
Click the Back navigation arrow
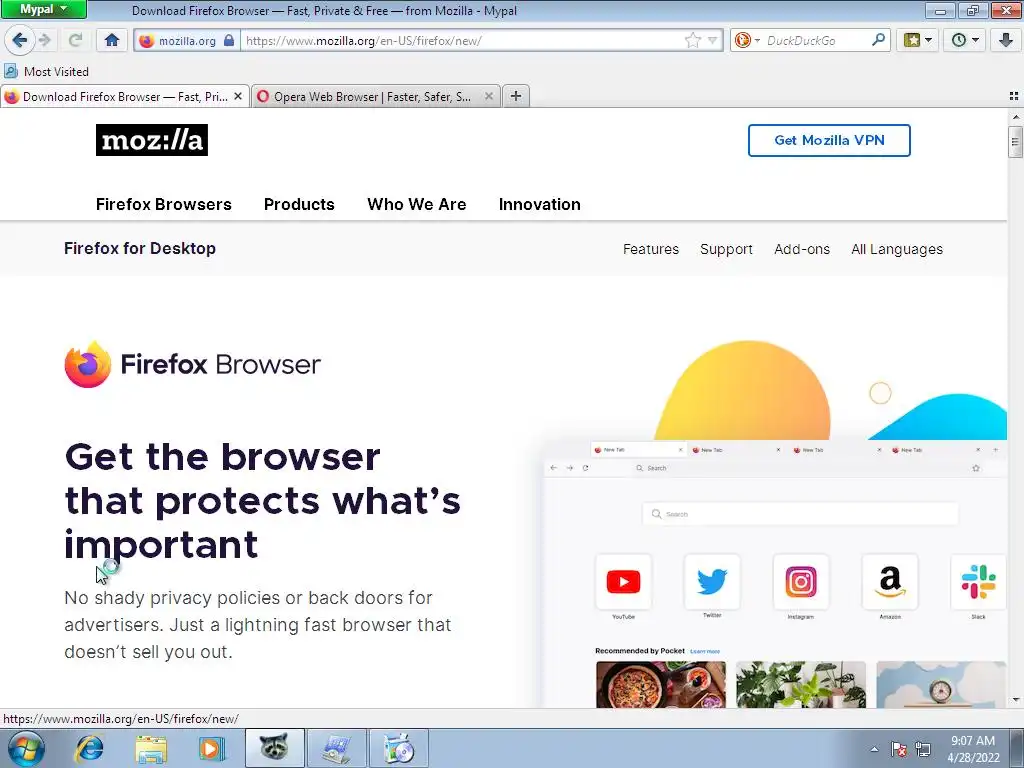click(20, 40)
